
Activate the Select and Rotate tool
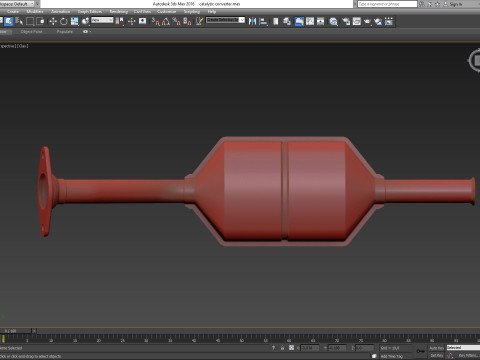[x=64, y=22]
